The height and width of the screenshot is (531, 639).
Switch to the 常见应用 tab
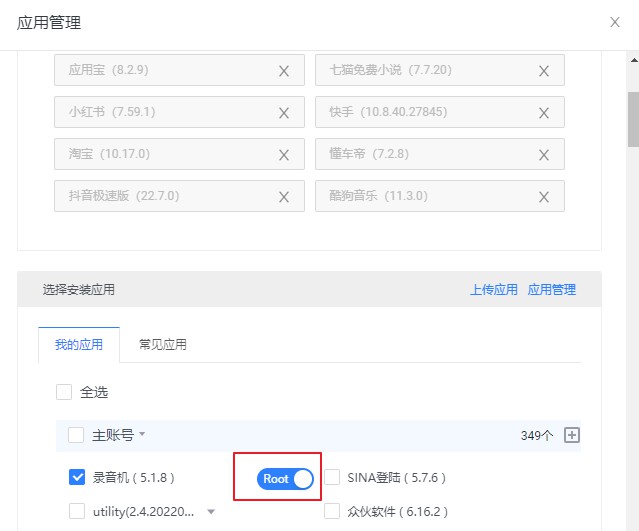(x=162, y=345)
